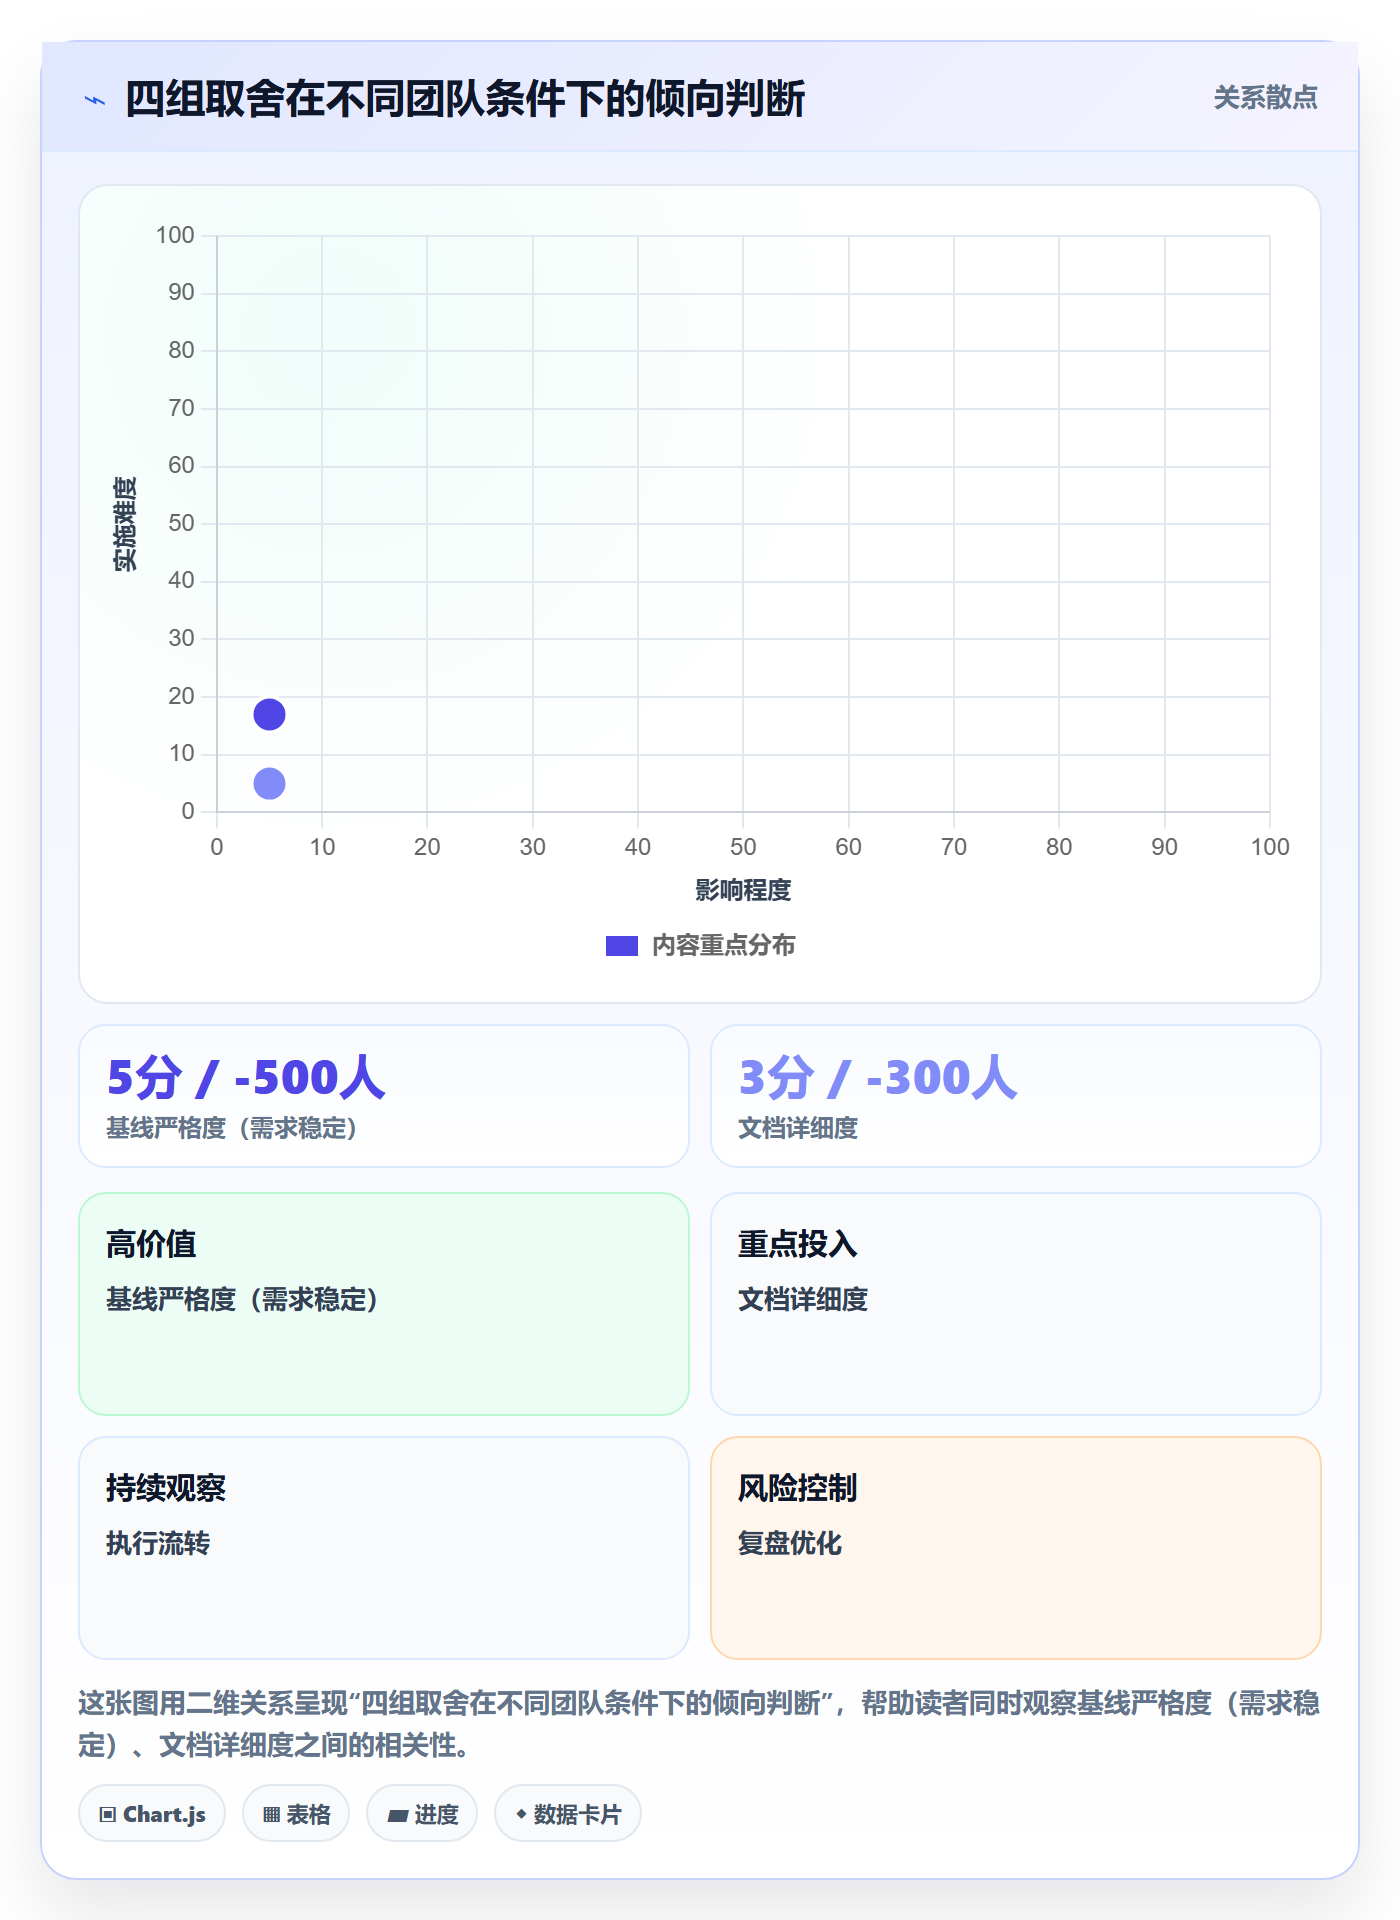Open the 持续观察 quadrant card

[x=384, y=1548]
